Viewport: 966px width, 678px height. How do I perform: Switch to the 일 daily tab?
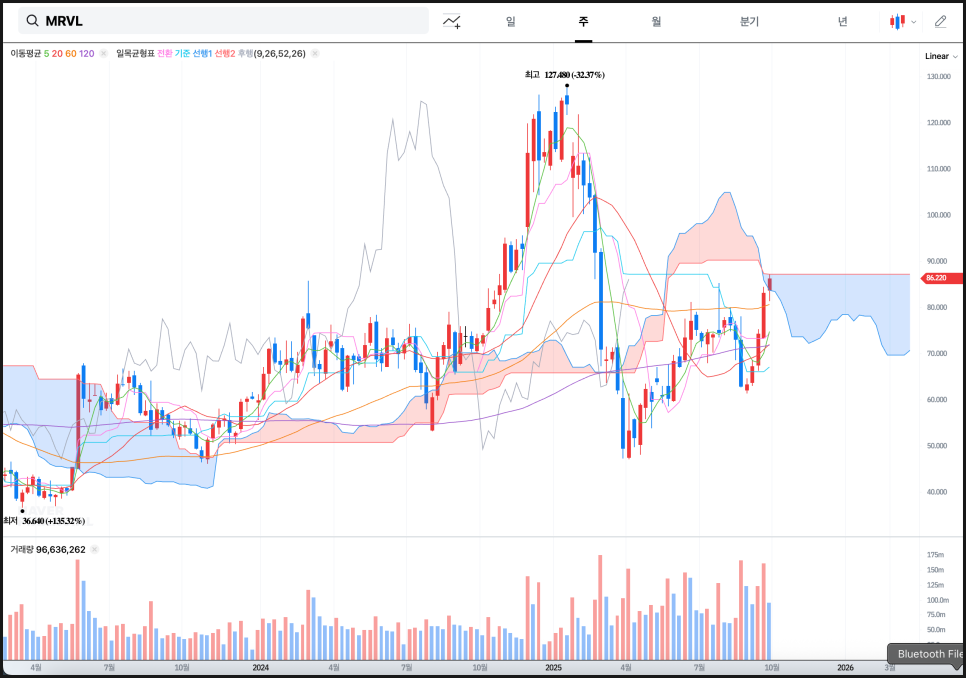pos(511,21)
